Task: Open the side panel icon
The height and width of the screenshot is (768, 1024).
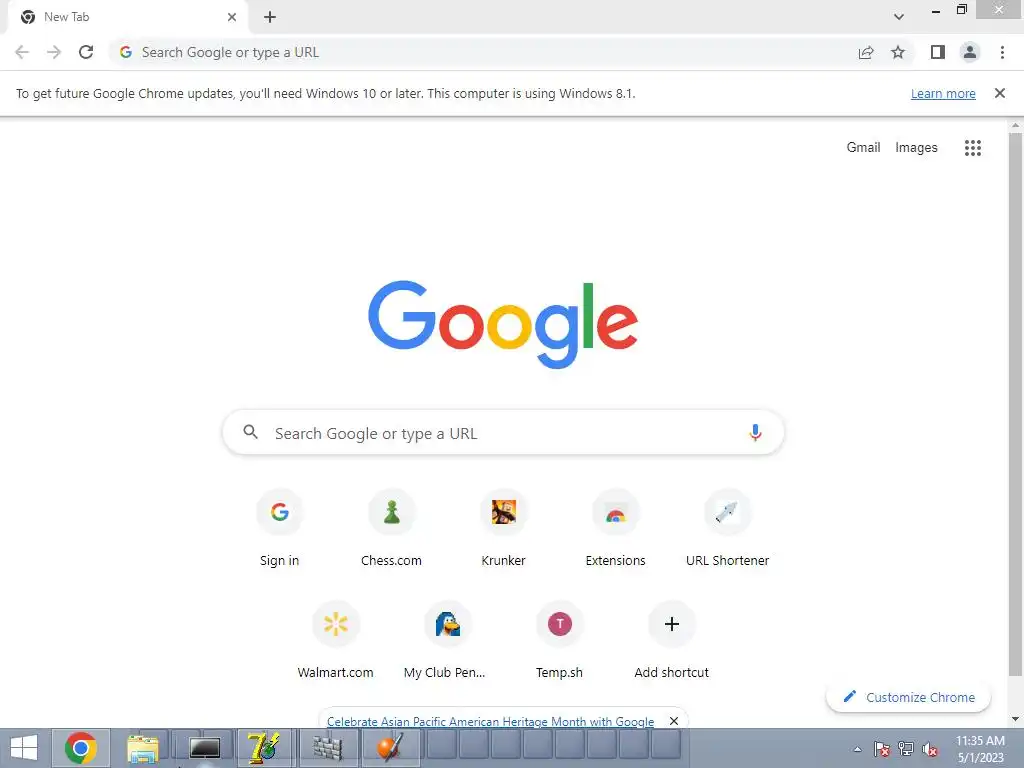Action: click(x=938, y=52)
